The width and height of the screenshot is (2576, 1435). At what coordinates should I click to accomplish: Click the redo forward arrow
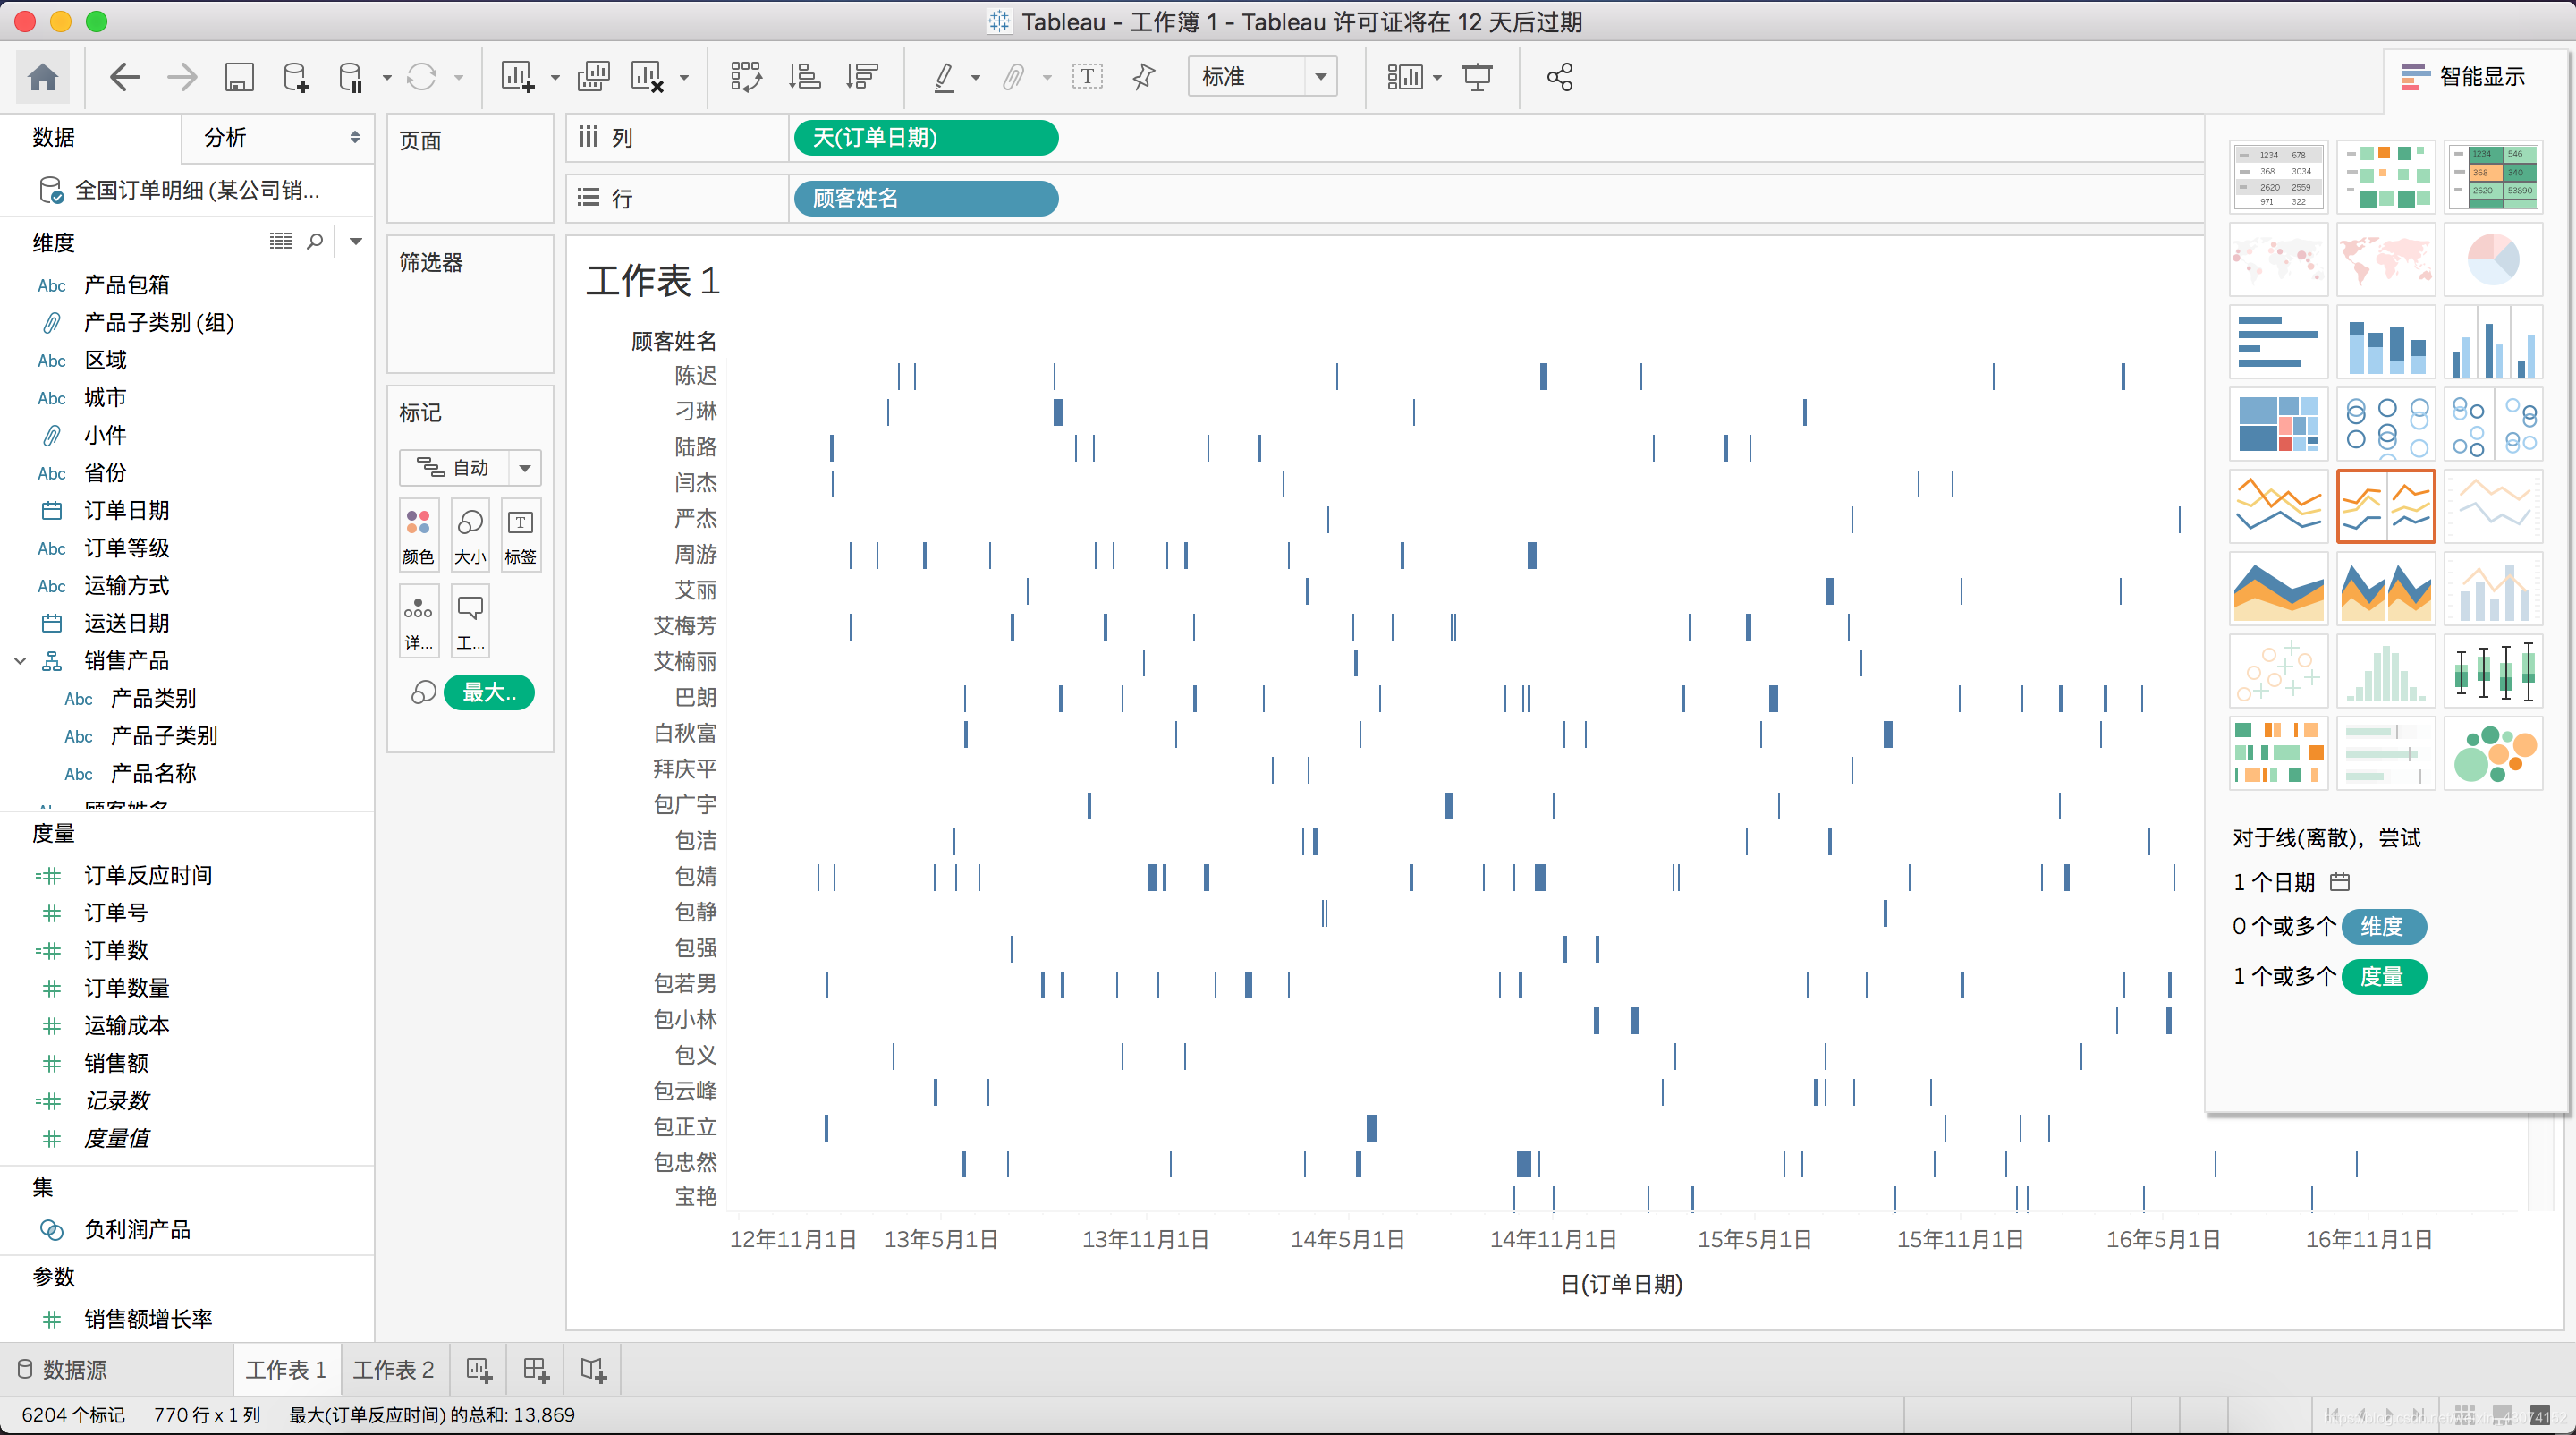pos(181,77)
